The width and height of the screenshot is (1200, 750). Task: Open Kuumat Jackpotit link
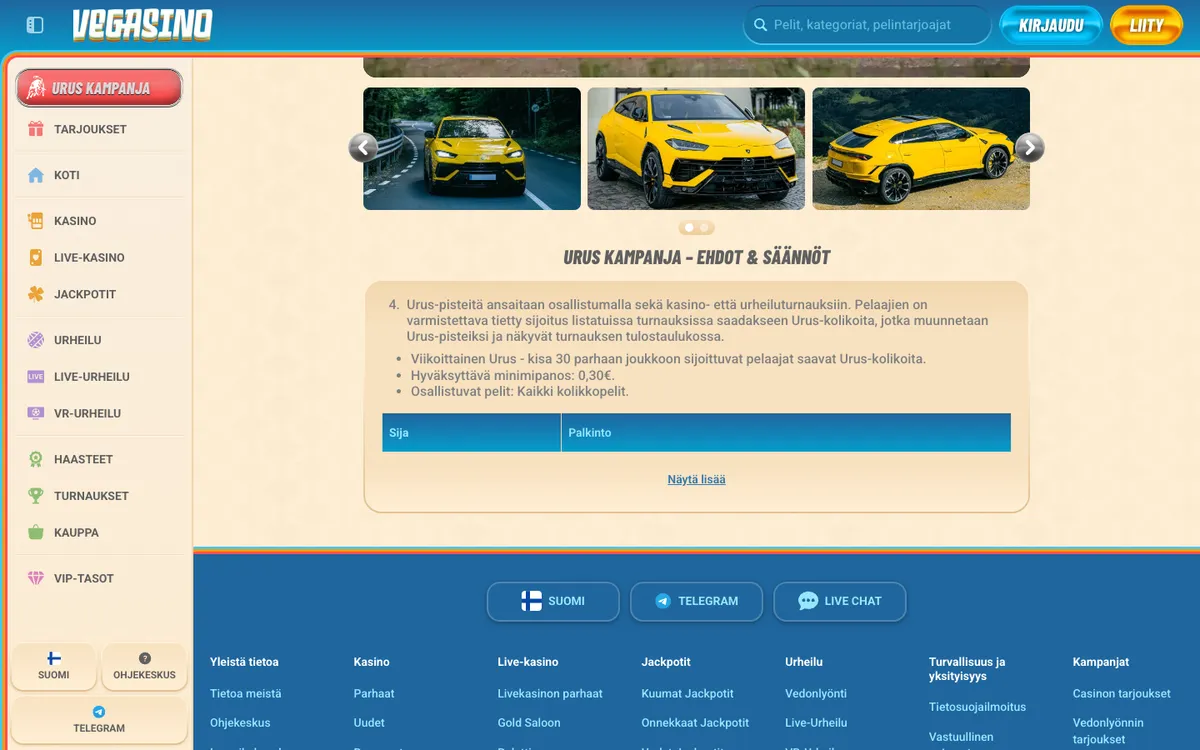pyautogui.click(x=687, y=693)
